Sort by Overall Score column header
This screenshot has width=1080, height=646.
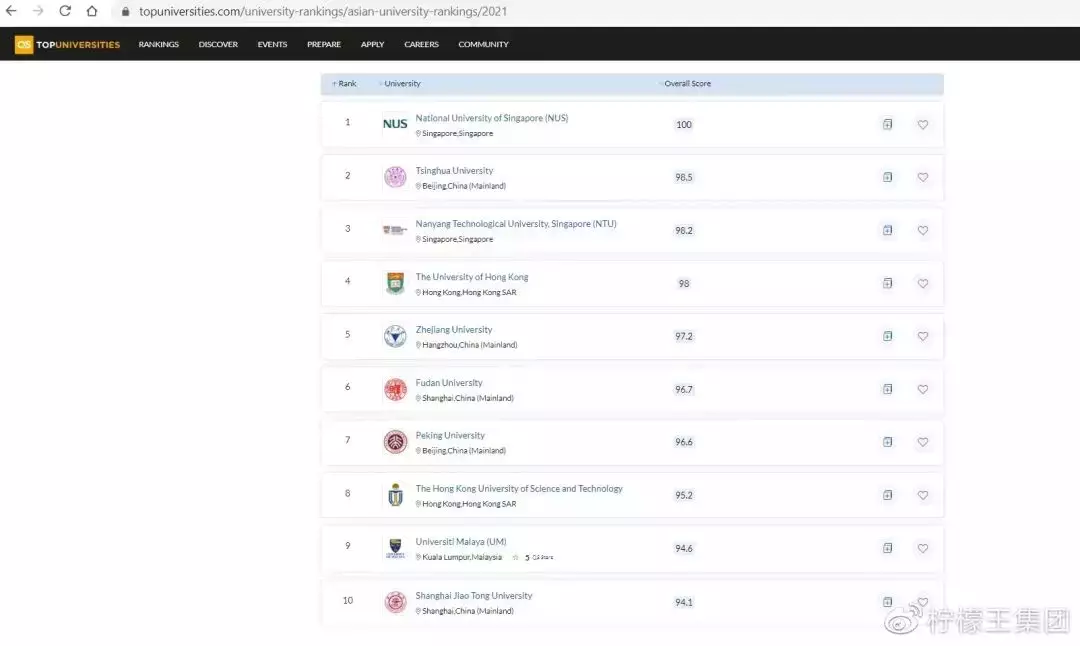pyautogui.click(x=686, y=84)
